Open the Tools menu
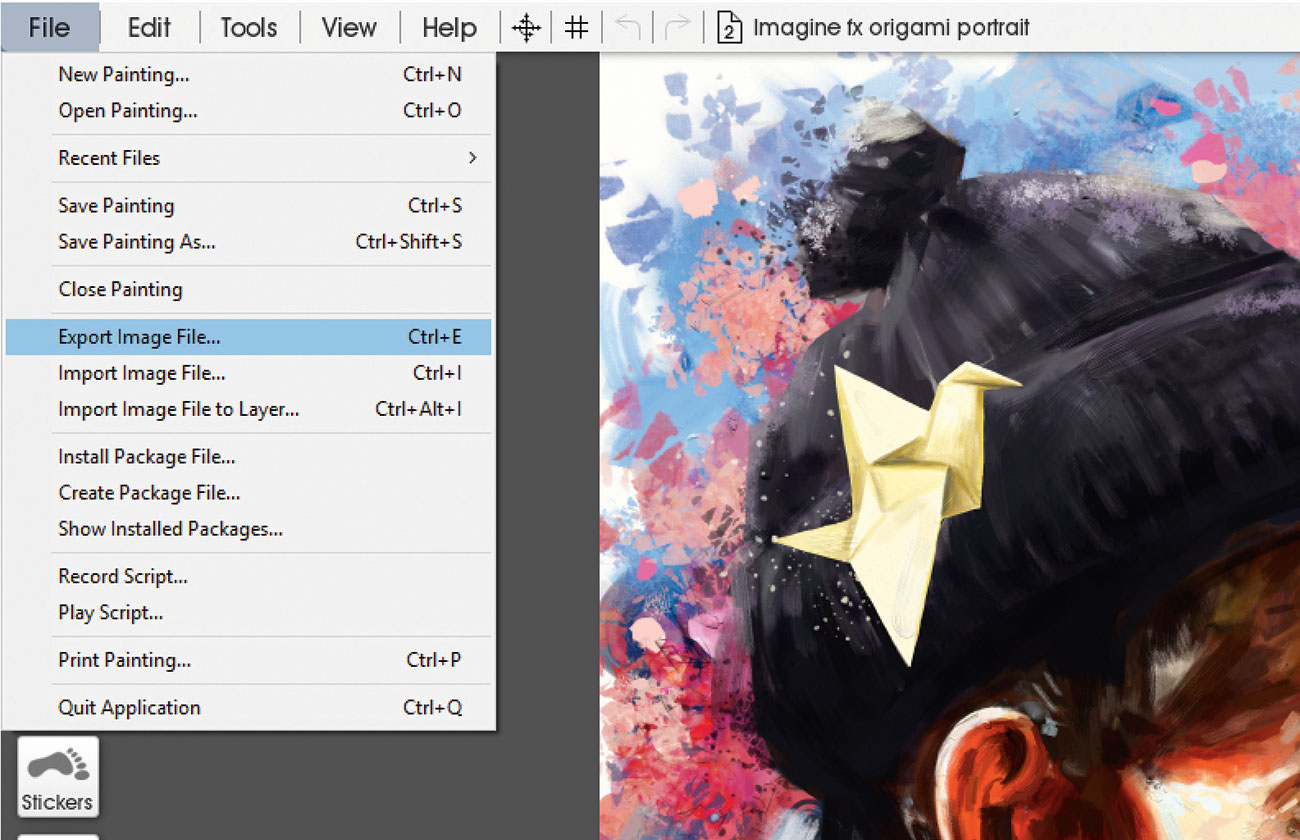The image size is (1300, 840). (x=249, y=27)
